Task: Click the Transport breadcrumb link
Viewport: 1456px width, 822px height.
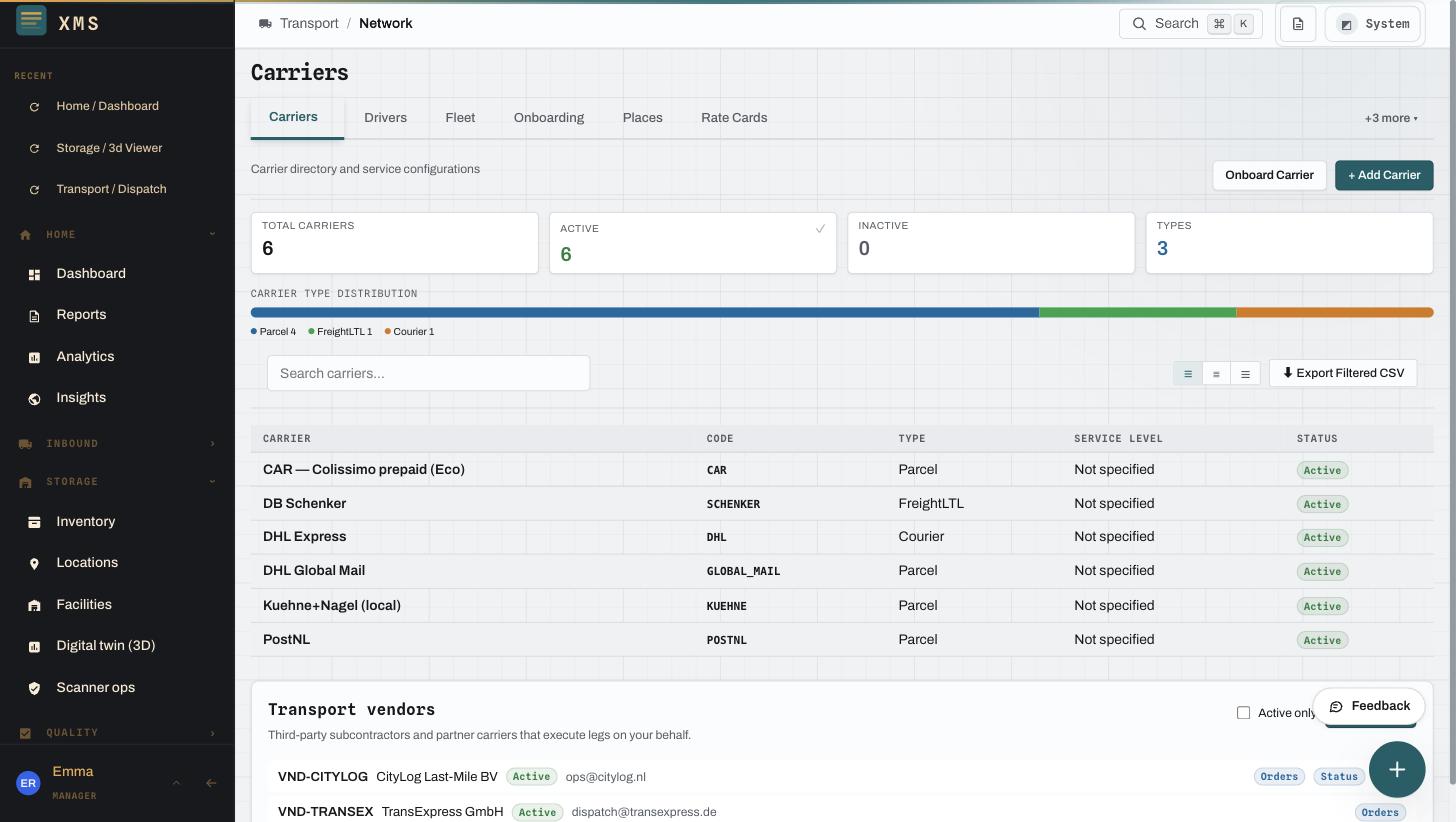Action: pyautogui.click(x=309, y=23)
